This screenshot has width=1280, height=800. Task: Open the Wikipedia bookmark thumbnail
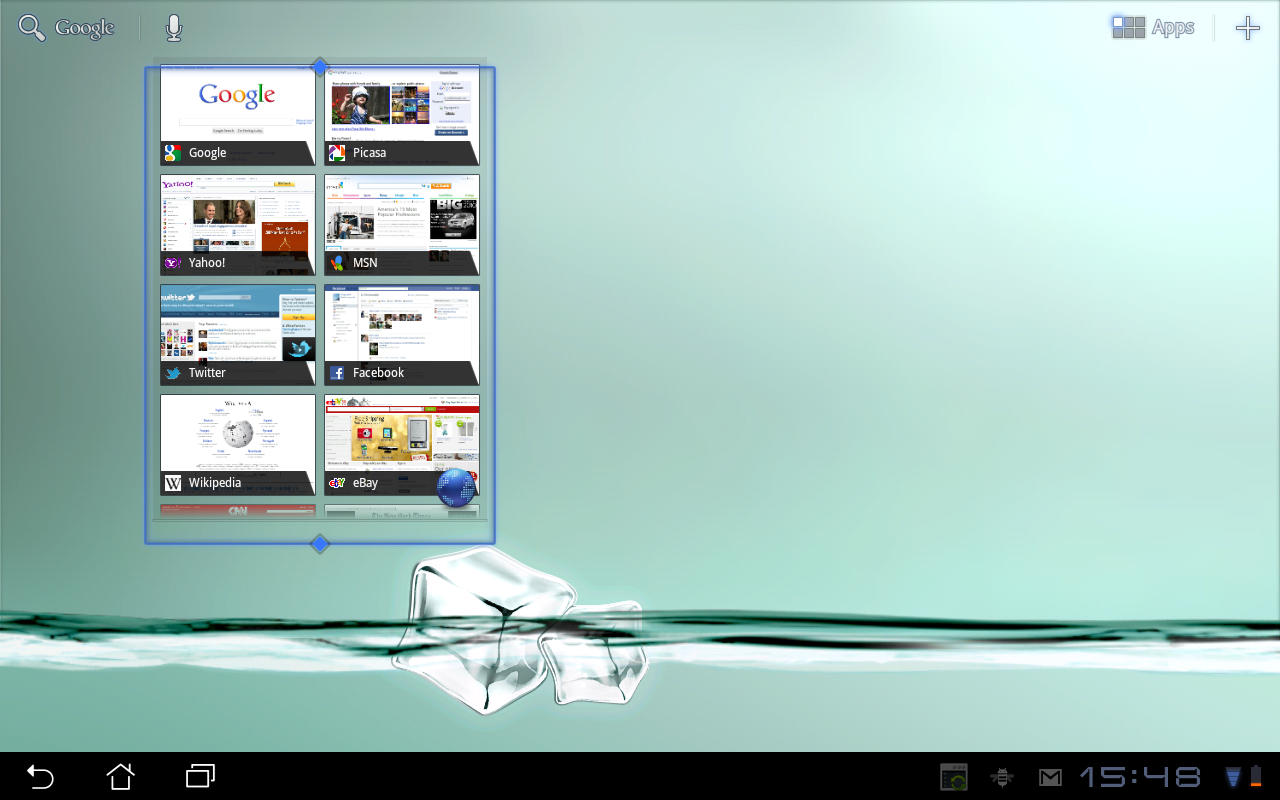point(238,445)
